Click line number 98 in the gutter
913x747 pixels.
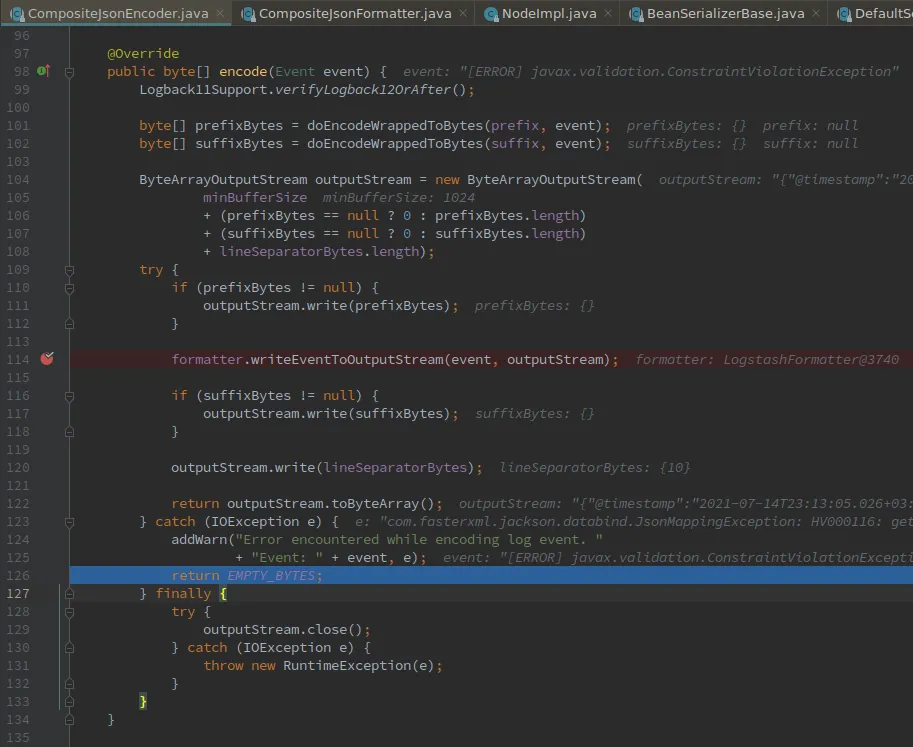22,71
